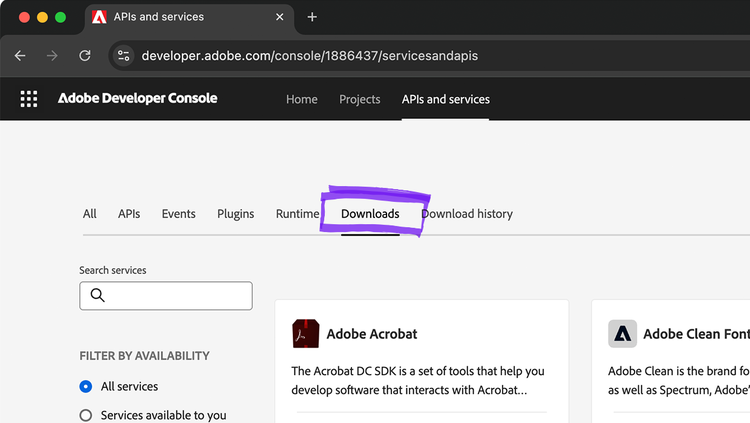Open the app switcher grid icon
Screen dimensions: 750x423
[29, 99]
